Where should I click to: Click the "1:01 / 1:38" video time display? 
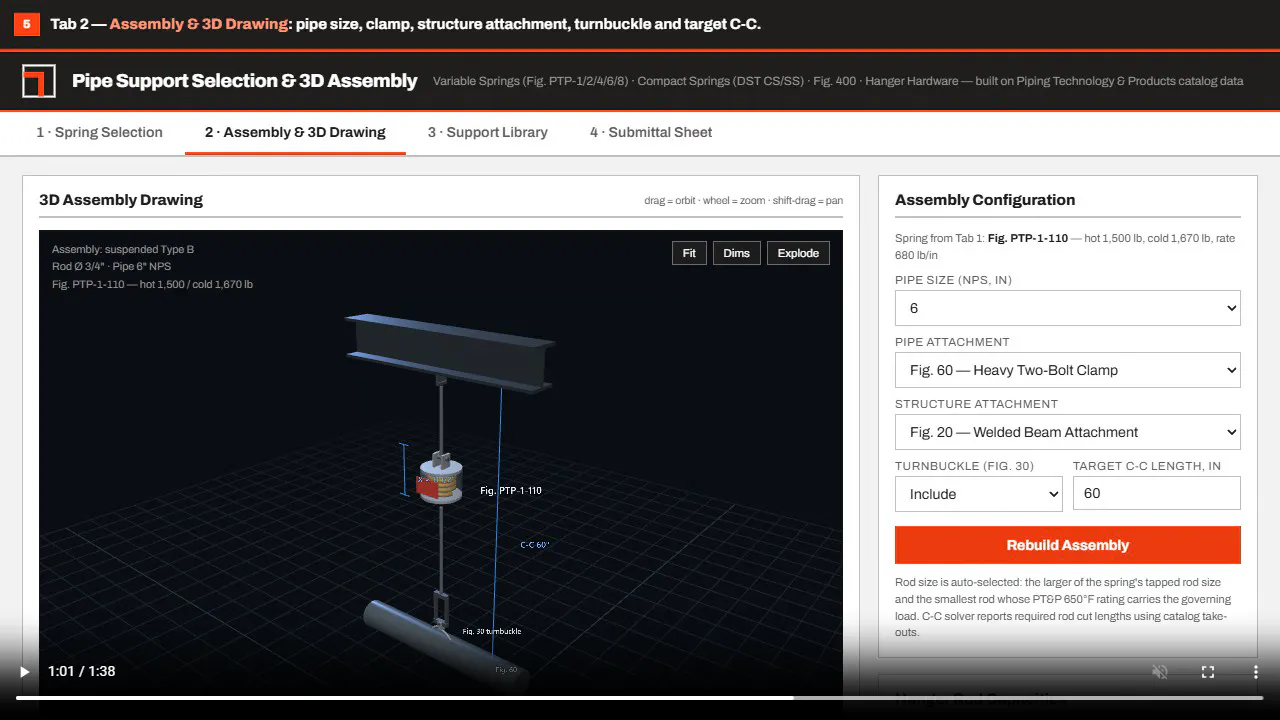(82, 672)
